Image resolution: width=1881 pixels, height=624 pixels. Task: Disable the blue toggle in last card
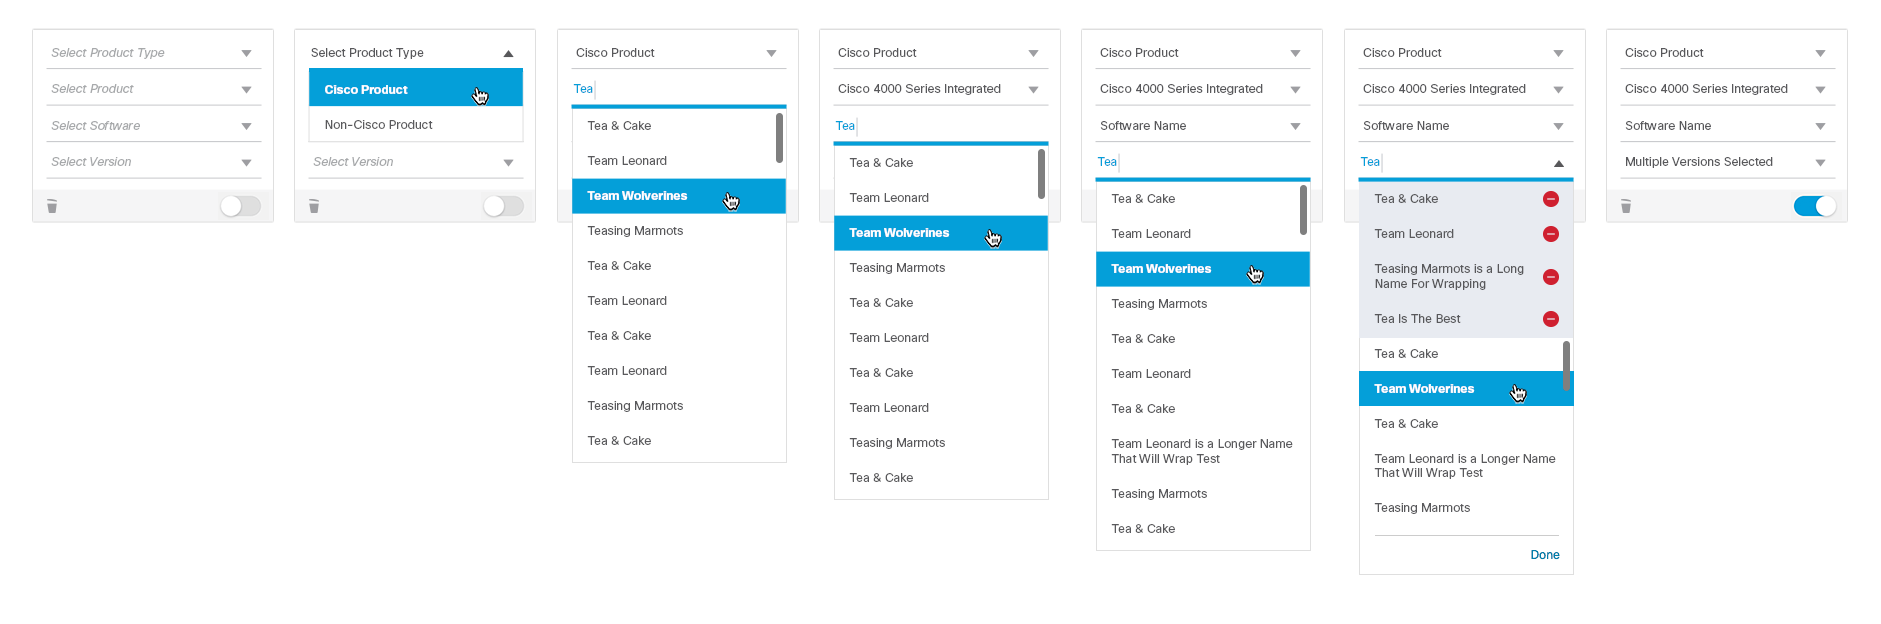click(1814, 206)
